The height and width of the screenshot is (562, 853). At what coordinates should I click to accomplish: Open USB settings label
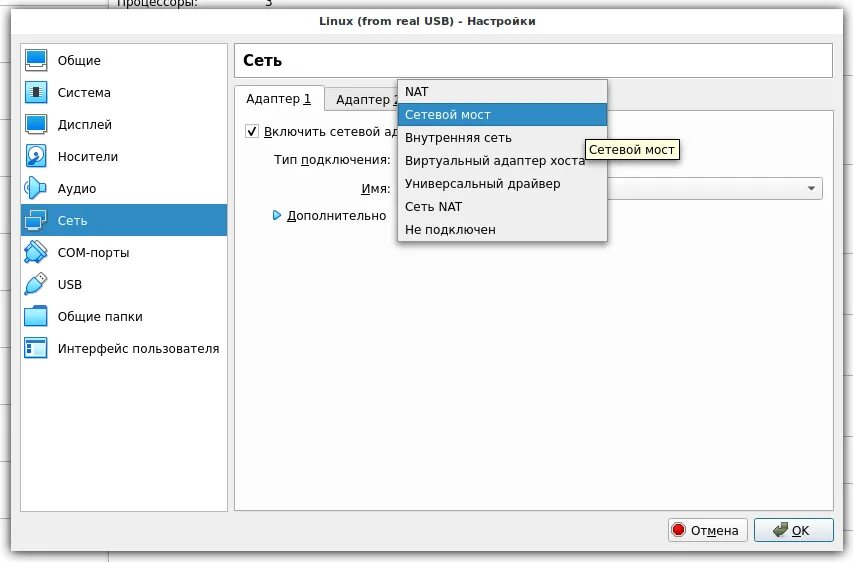click(x=70, y=285)
